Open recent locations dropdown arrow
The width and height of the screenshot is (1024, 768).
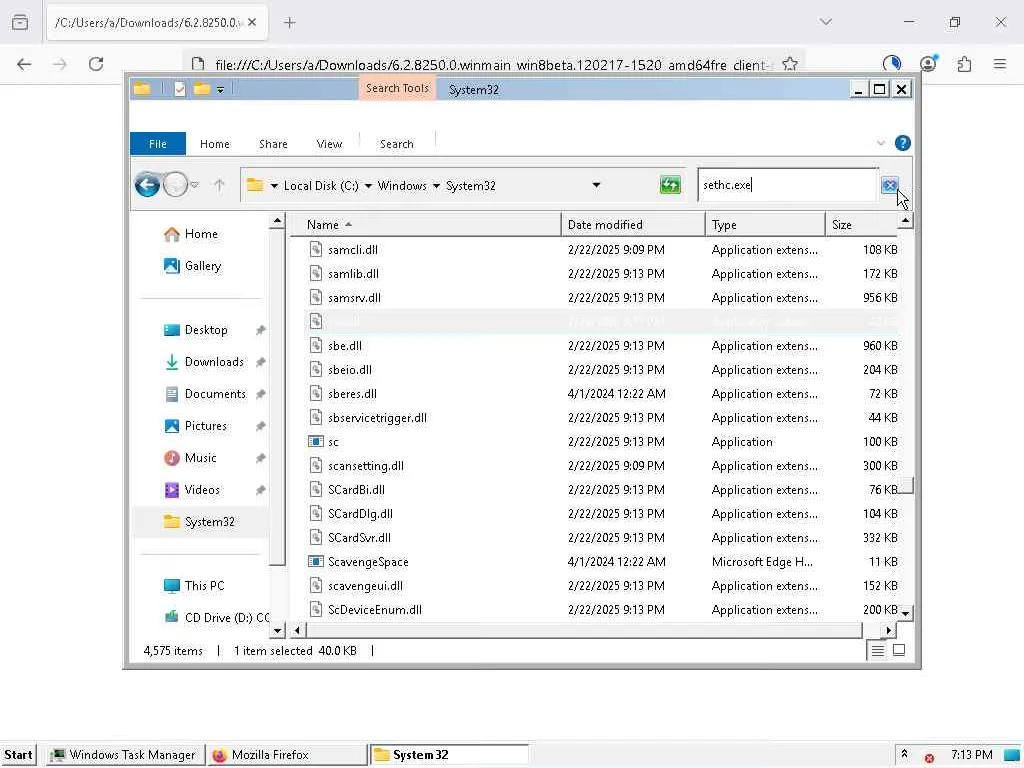click(195, 185)
